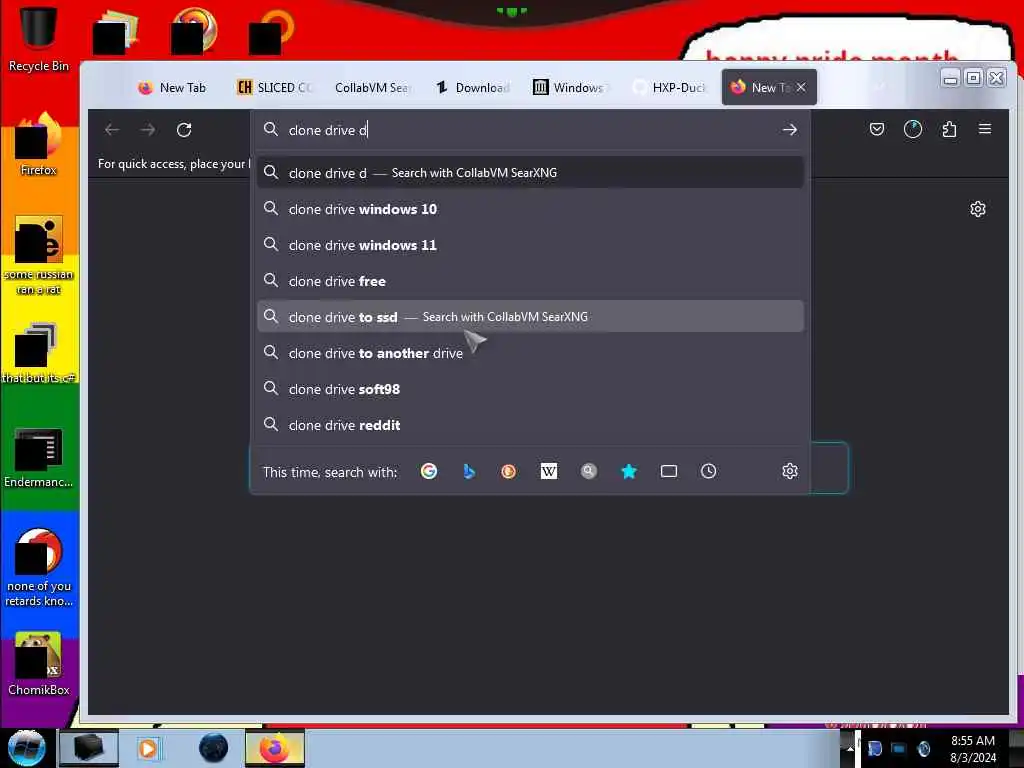This screenshot has height=768, width=1024.
Task: Select the 'that but its c#' desktop icon
Action: pyautogui.click(x=39, y=353)
